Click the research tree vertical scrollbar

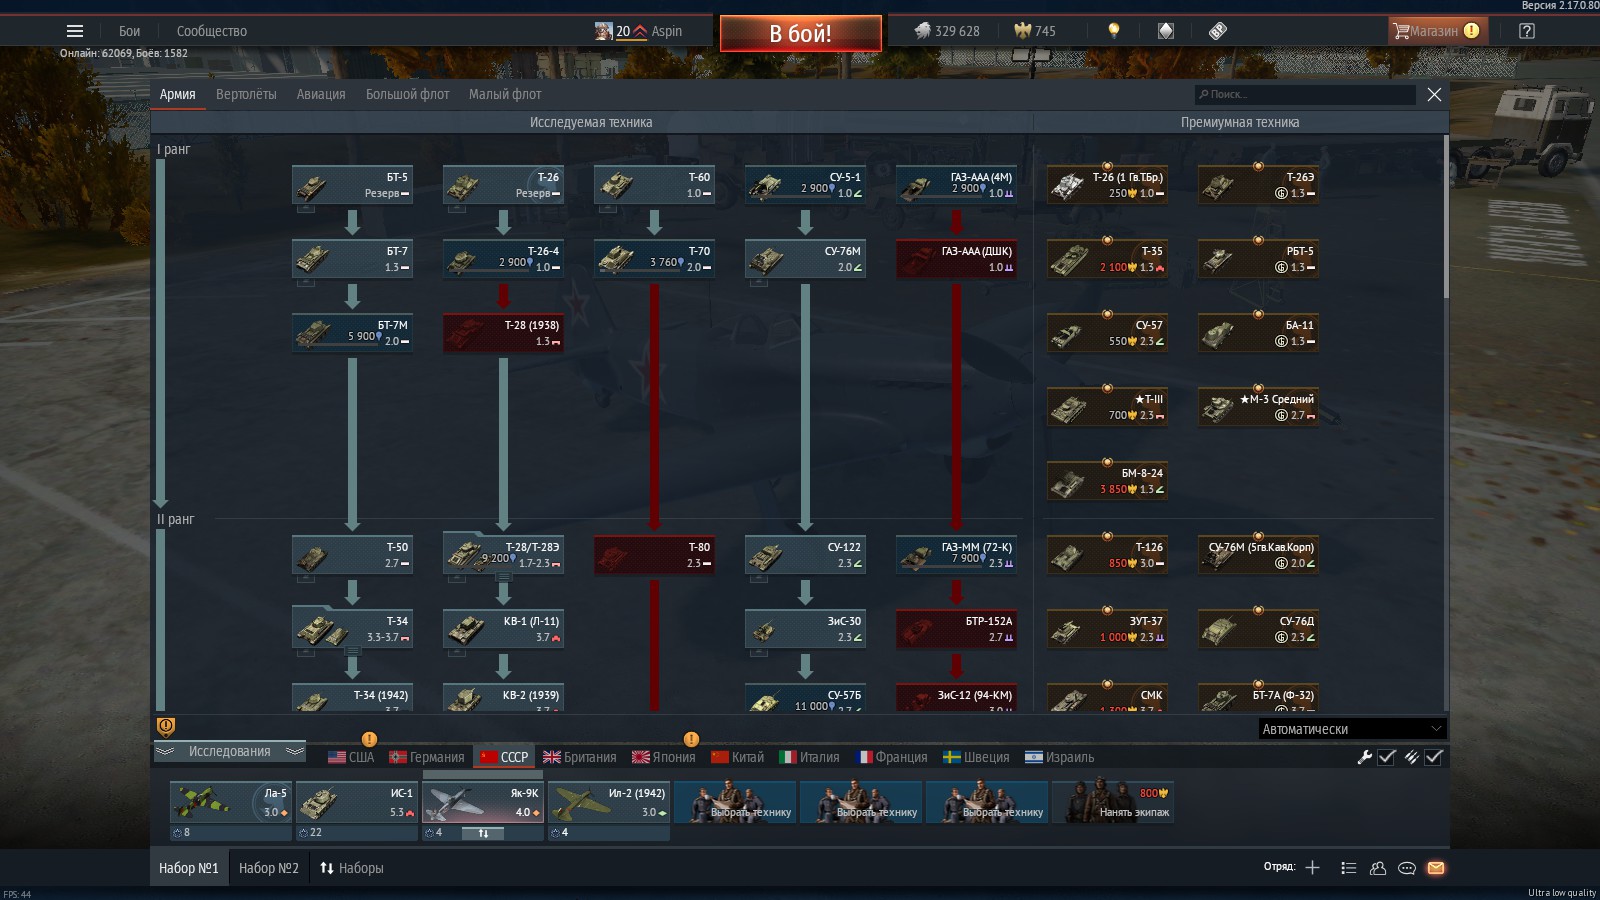click(x=1445, y=217)
